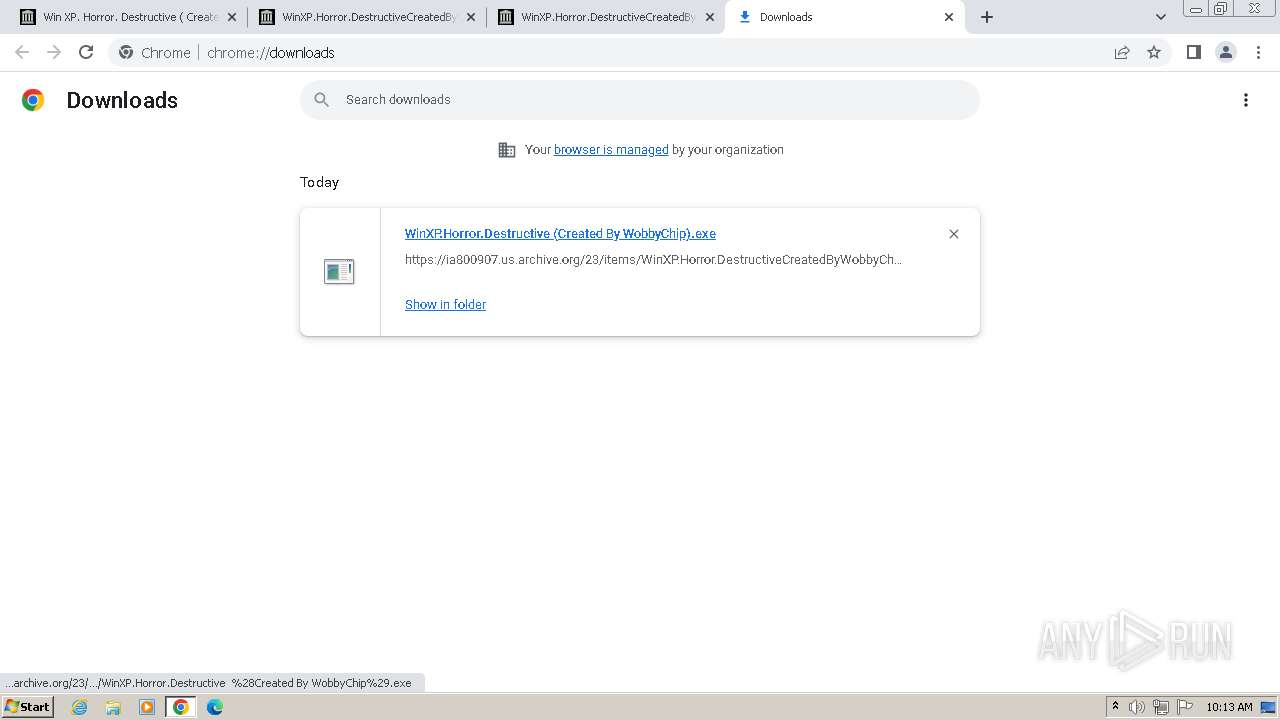Viewport: 1280px width, 720px height.
Task: Click the 10:13 AM clock
Action: pyautogui.click(x=1229, y=707)
